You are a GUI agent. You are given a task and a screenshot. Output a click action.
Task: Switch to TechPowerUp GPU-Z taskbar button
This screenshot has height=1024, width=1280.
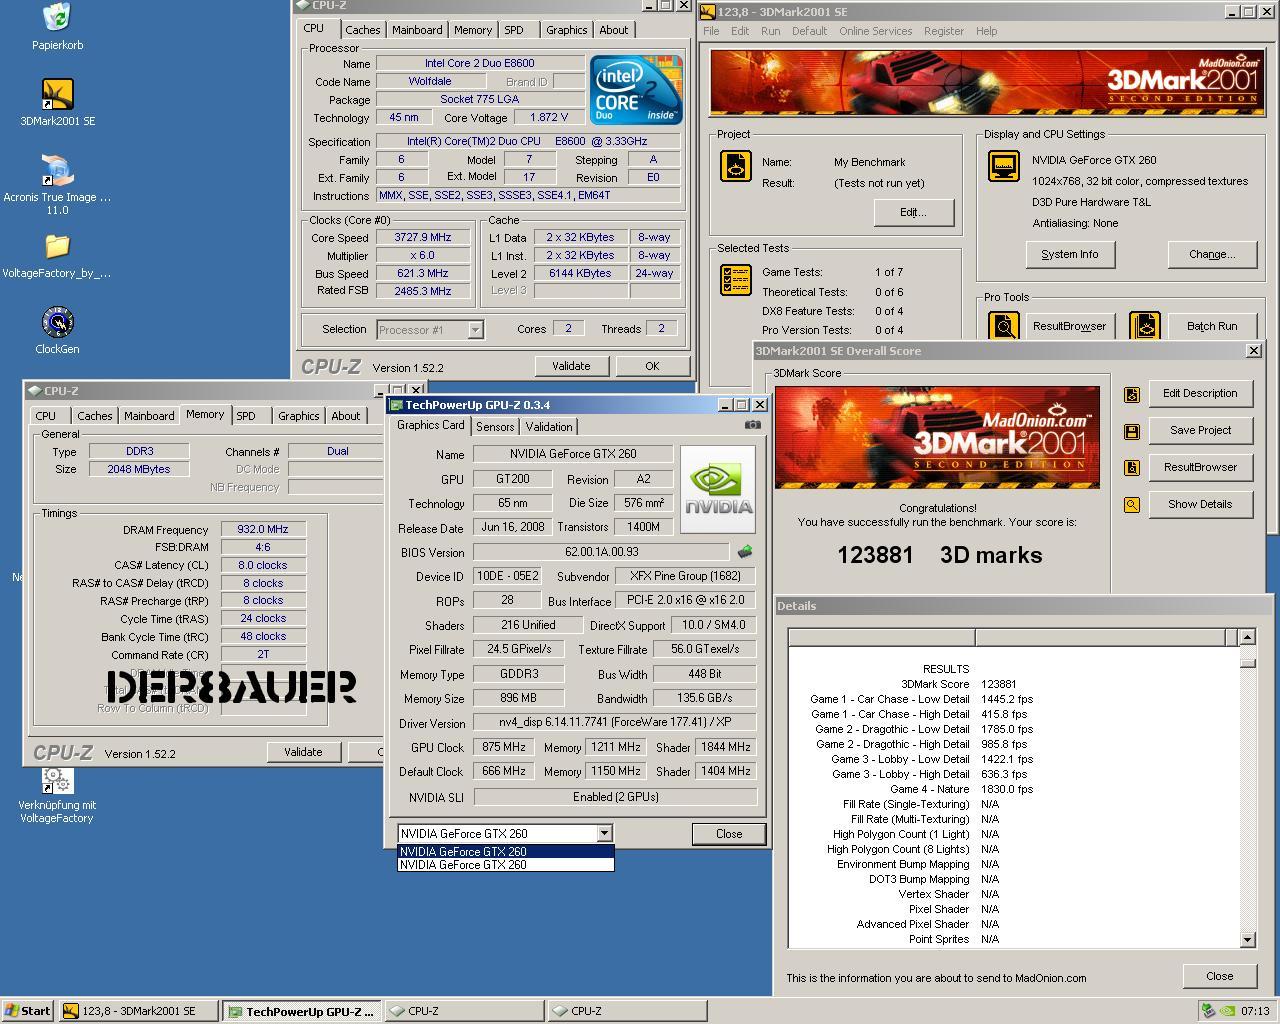click(x=302, y=1011)
